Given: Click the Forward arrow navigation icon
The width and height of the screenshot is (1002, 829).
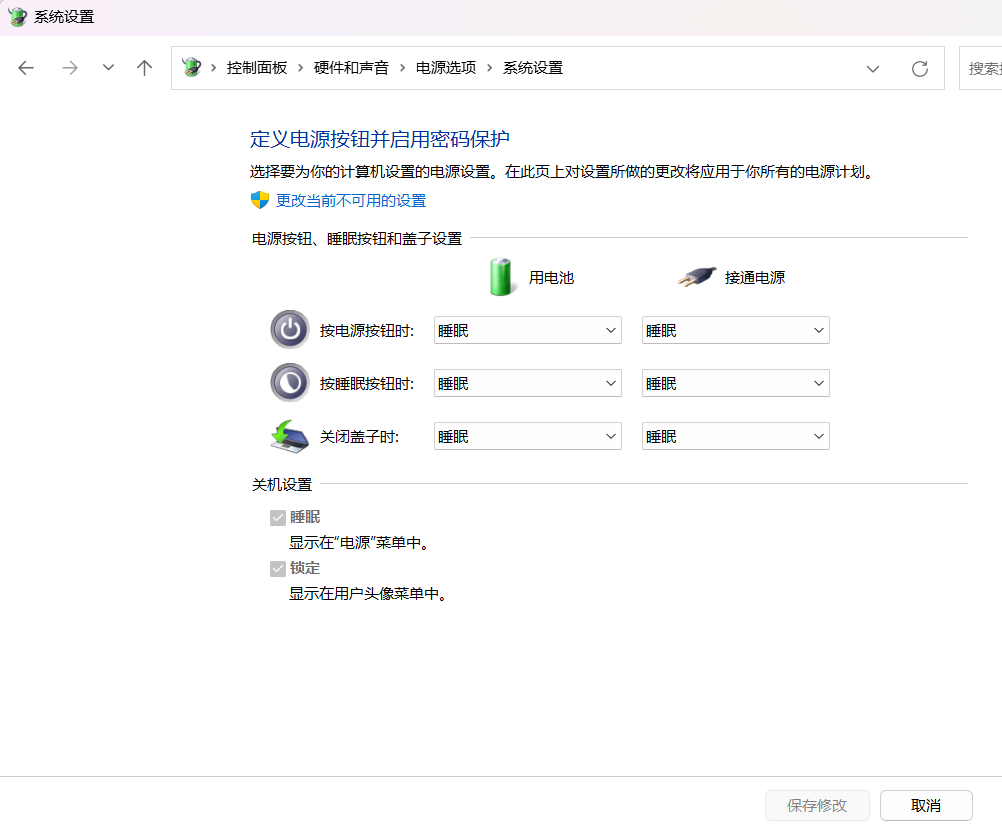Looking at the screenshot, I should (69, 68).
